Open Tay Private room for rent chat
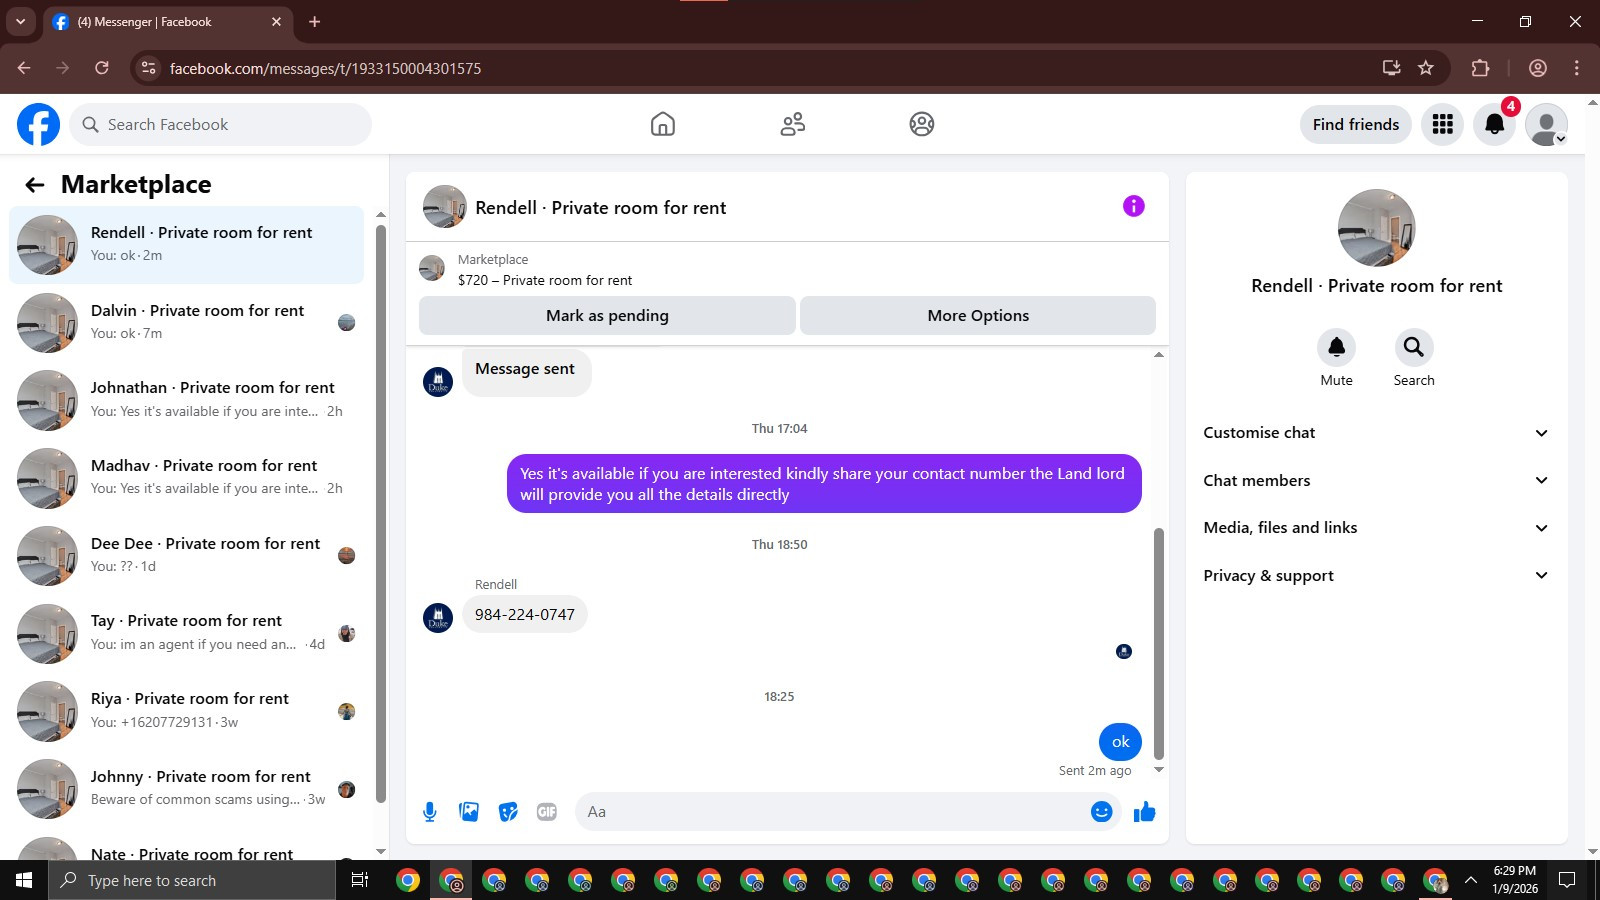This screenshot has height=900, width=1600. (x=187, y=633)
